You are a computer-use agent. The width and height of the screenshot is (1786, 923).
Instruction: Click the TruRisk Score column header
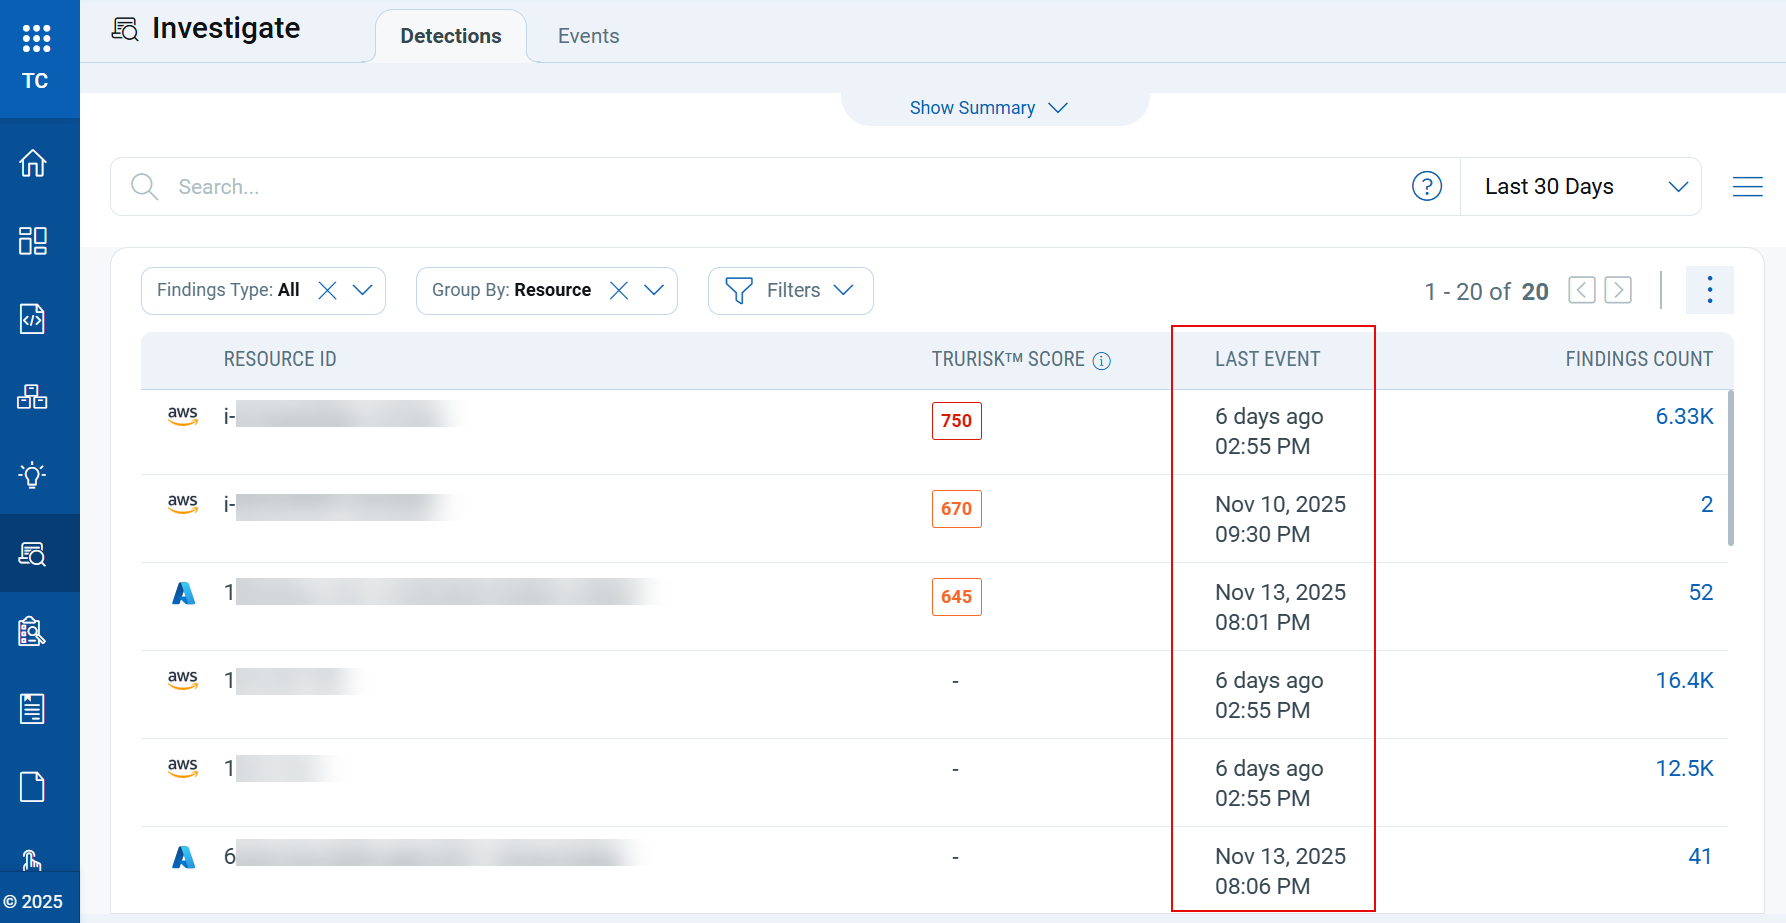pos(1008,359)
